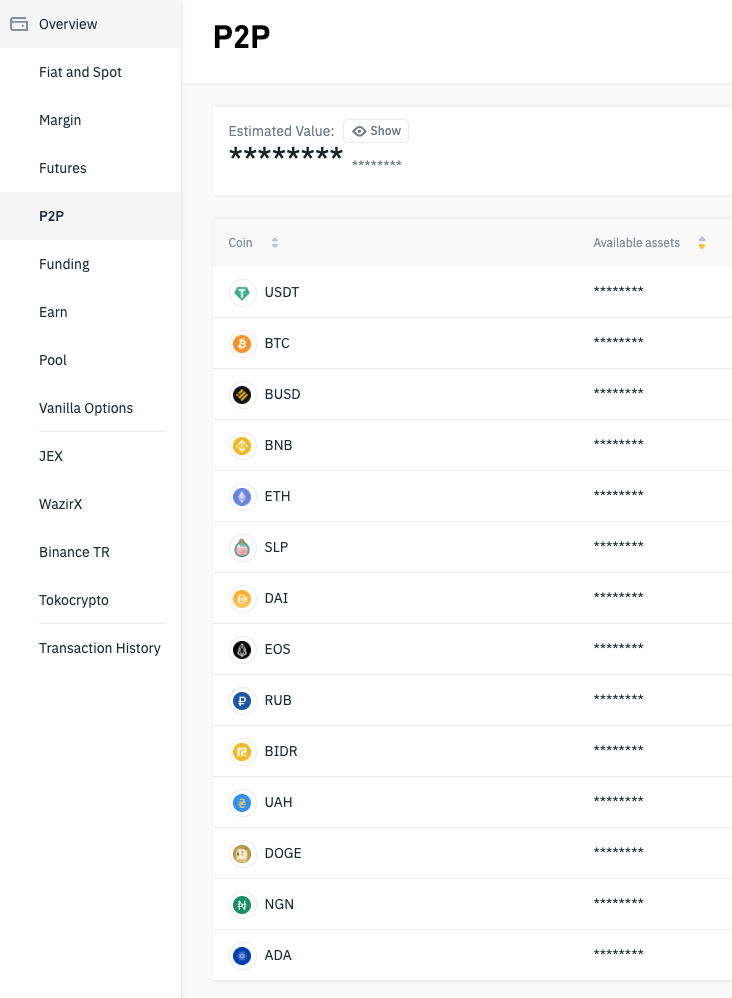Image resolution: width=732 pixels, height=998 pixels.
Task: Click the USDT coin icon
Action: point(242,293)
